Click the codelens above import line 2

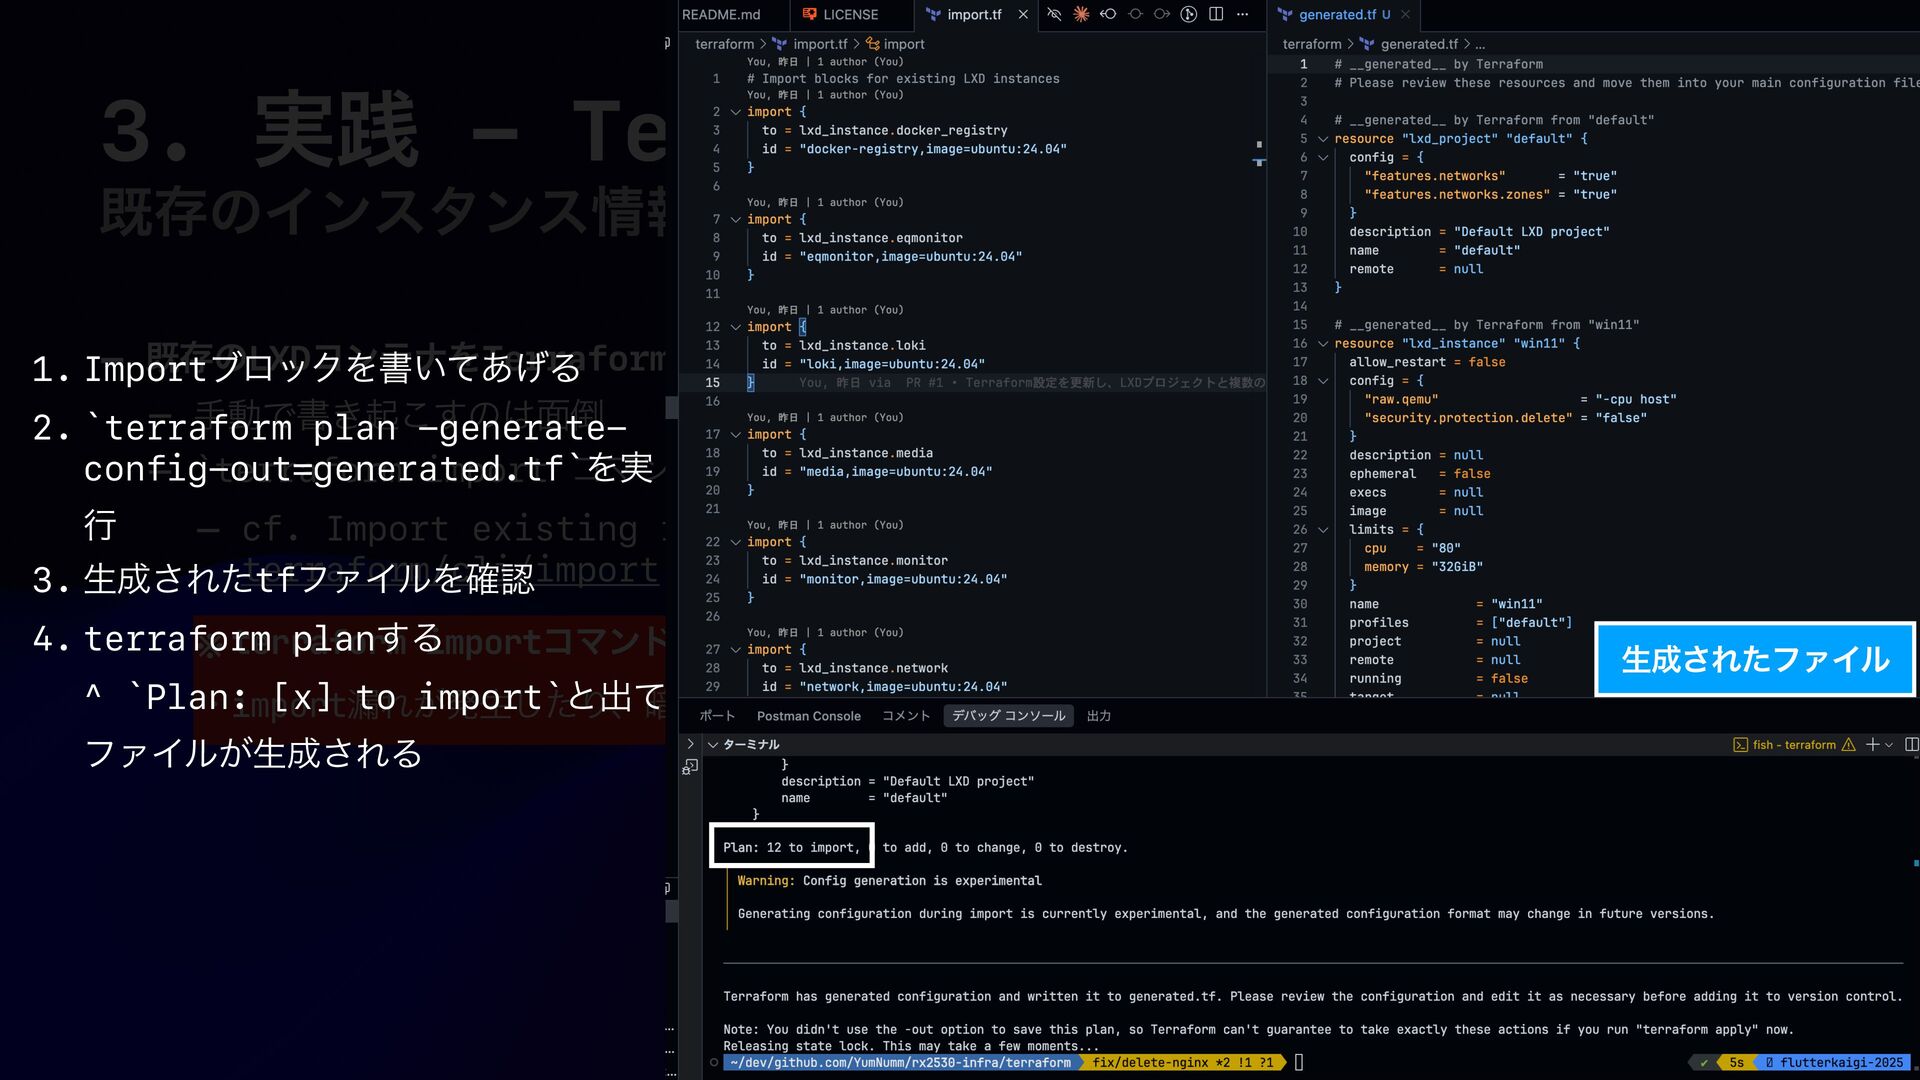[x=825, y=95]
